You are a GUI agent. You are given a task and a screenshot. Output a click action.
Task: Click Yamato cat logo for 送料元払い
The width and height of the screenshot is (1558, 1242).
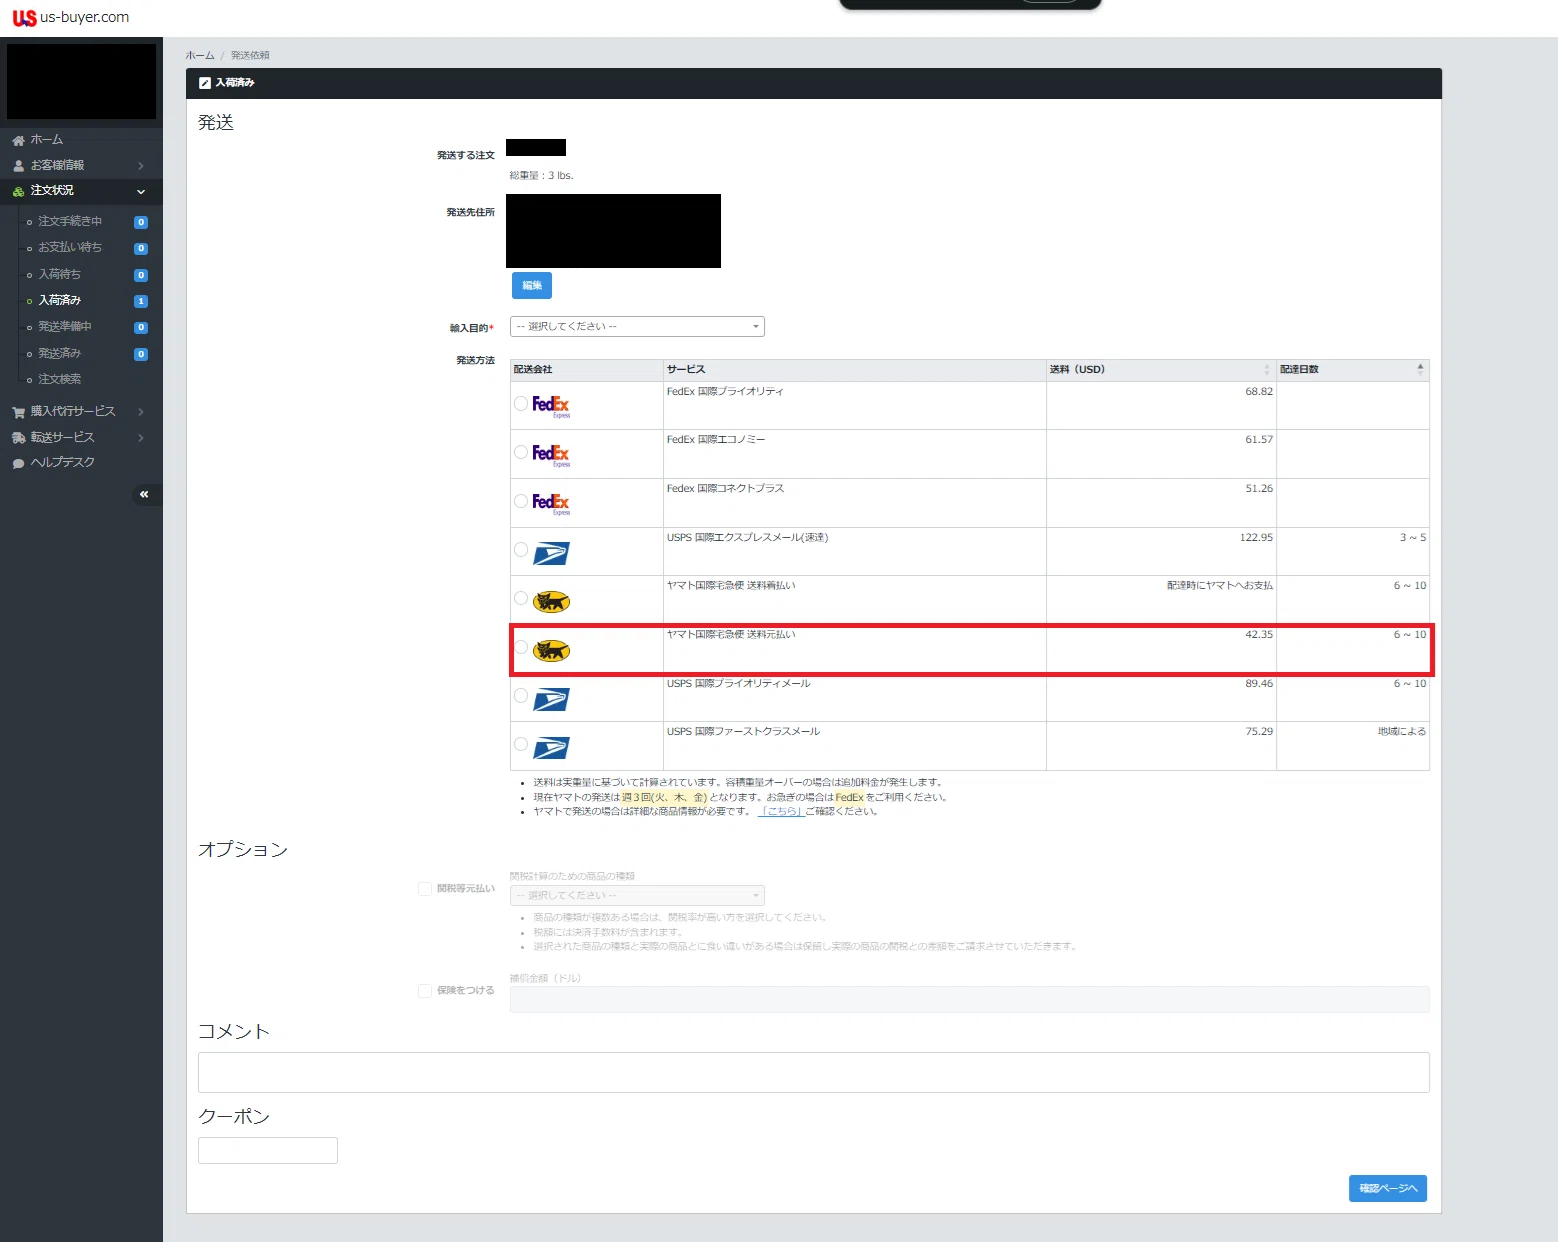pyautogui.click(x=551, y=651)
